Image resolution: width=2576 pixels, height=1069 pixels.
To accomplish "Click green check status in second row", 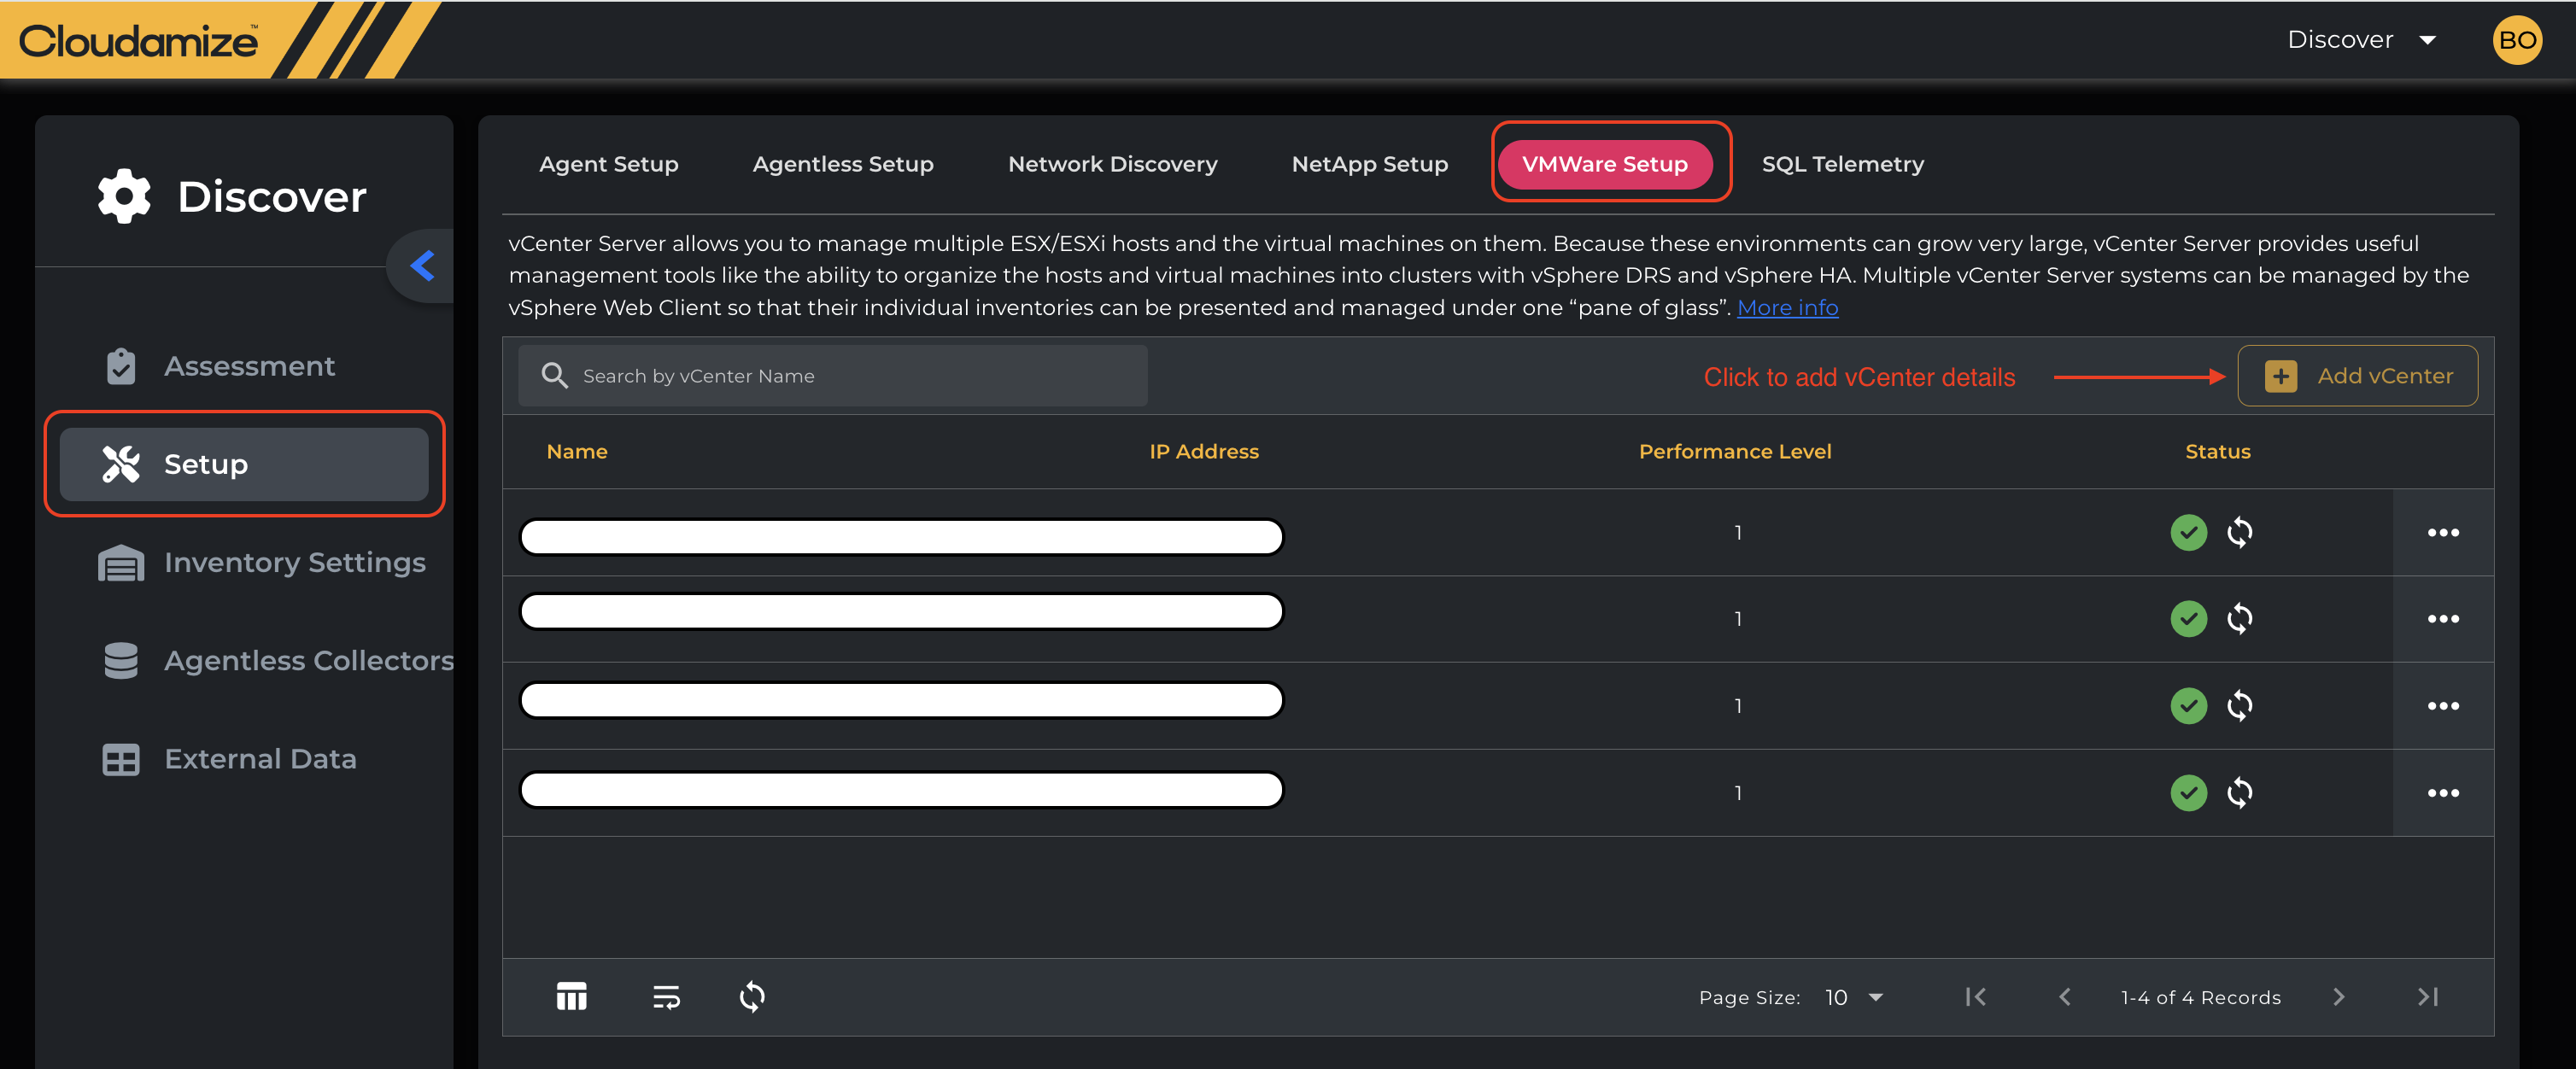I will [x=2188, y=619].
